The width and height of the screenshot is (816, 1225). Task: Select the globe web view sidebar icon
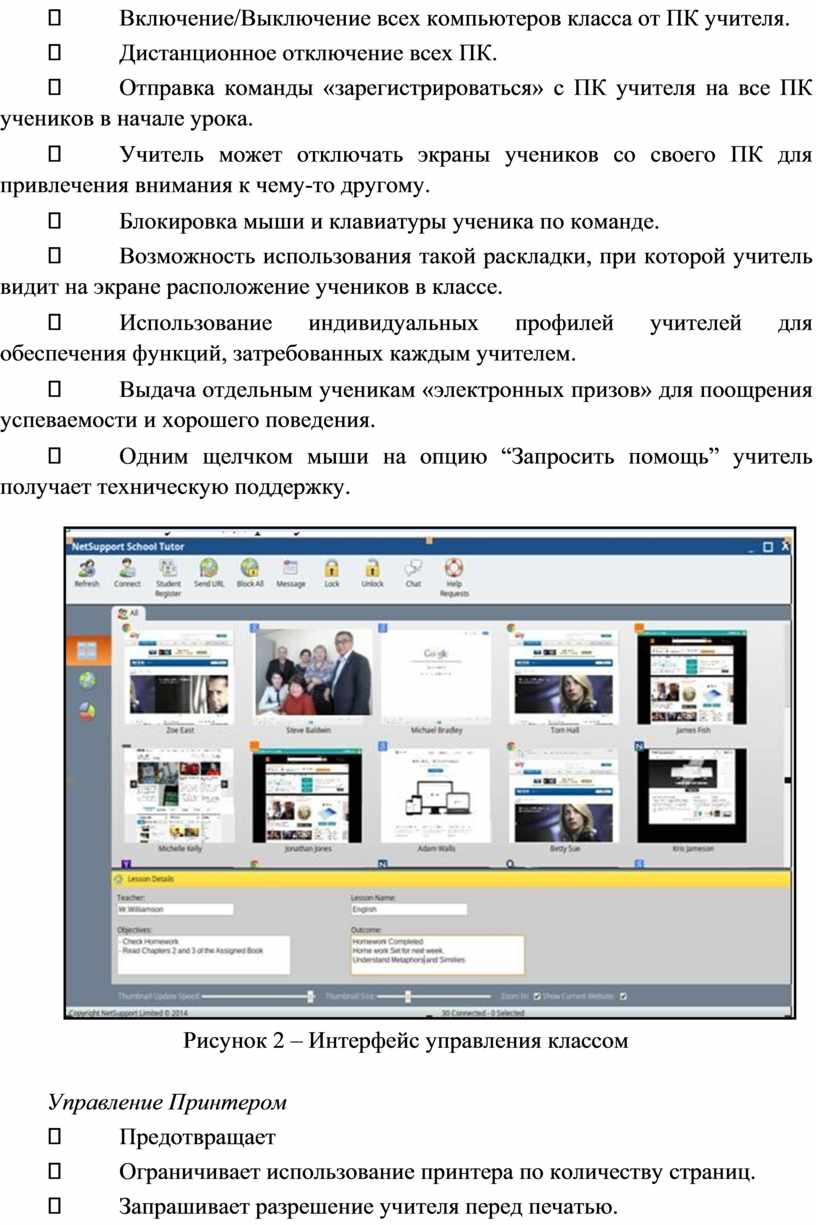pyautogui.click(x=87, y=681)
